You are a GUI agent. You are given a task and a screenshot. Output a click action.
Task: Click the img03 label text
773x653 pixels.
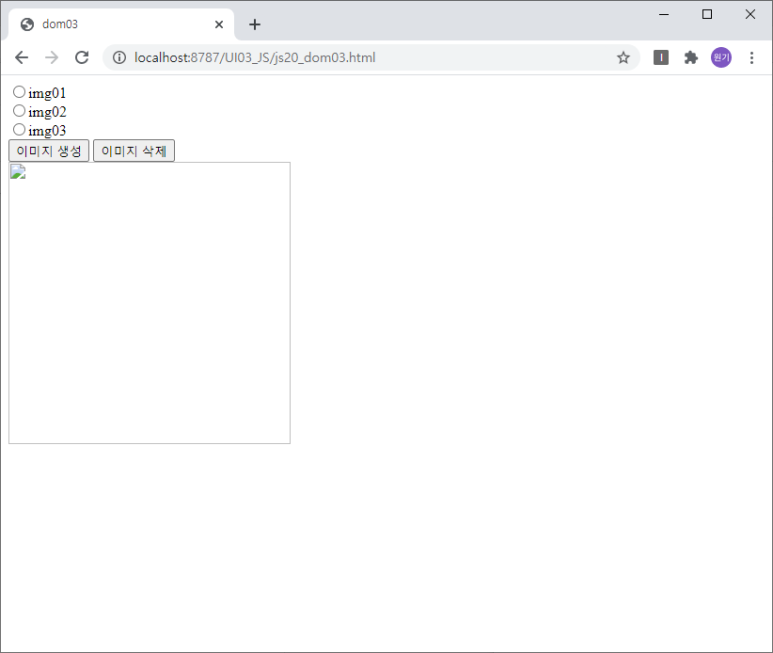47,131
